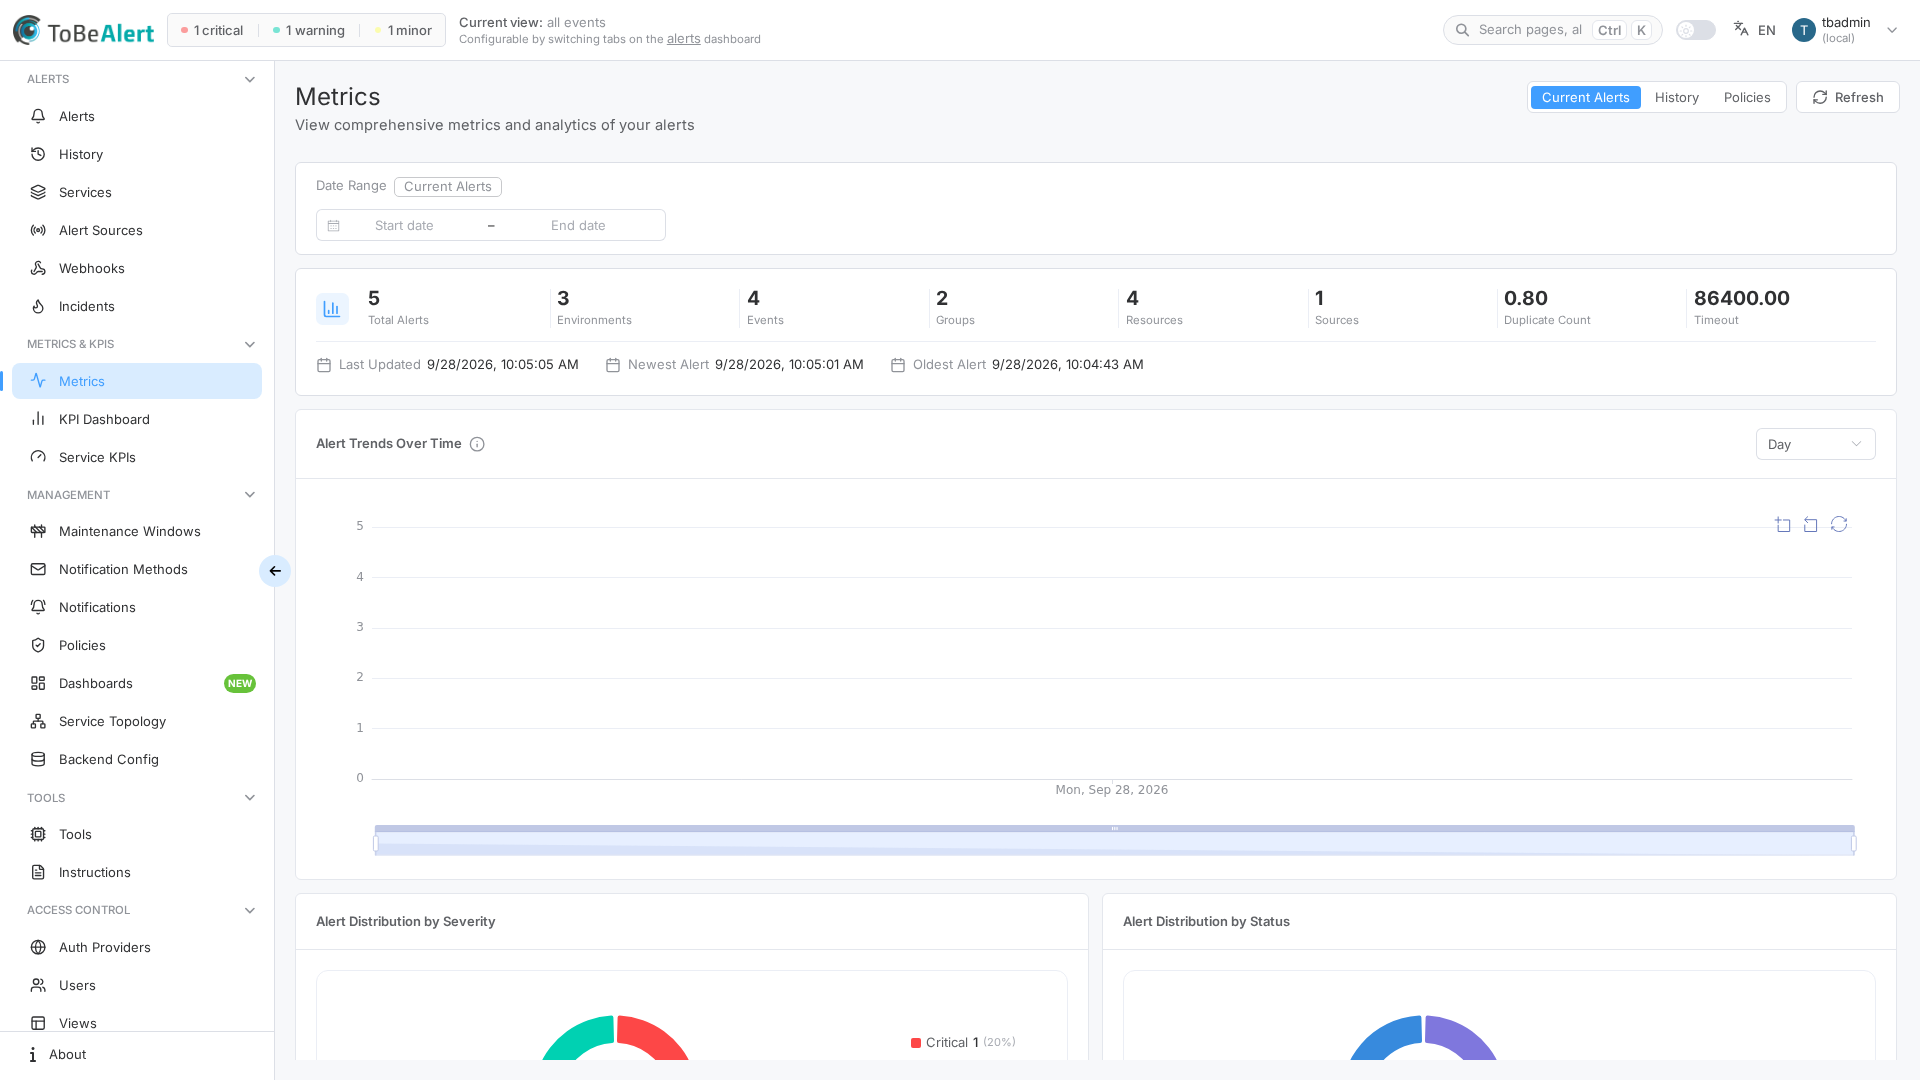Toggle the dark mode theme switch
1920x1080 pixels.
1696,30
